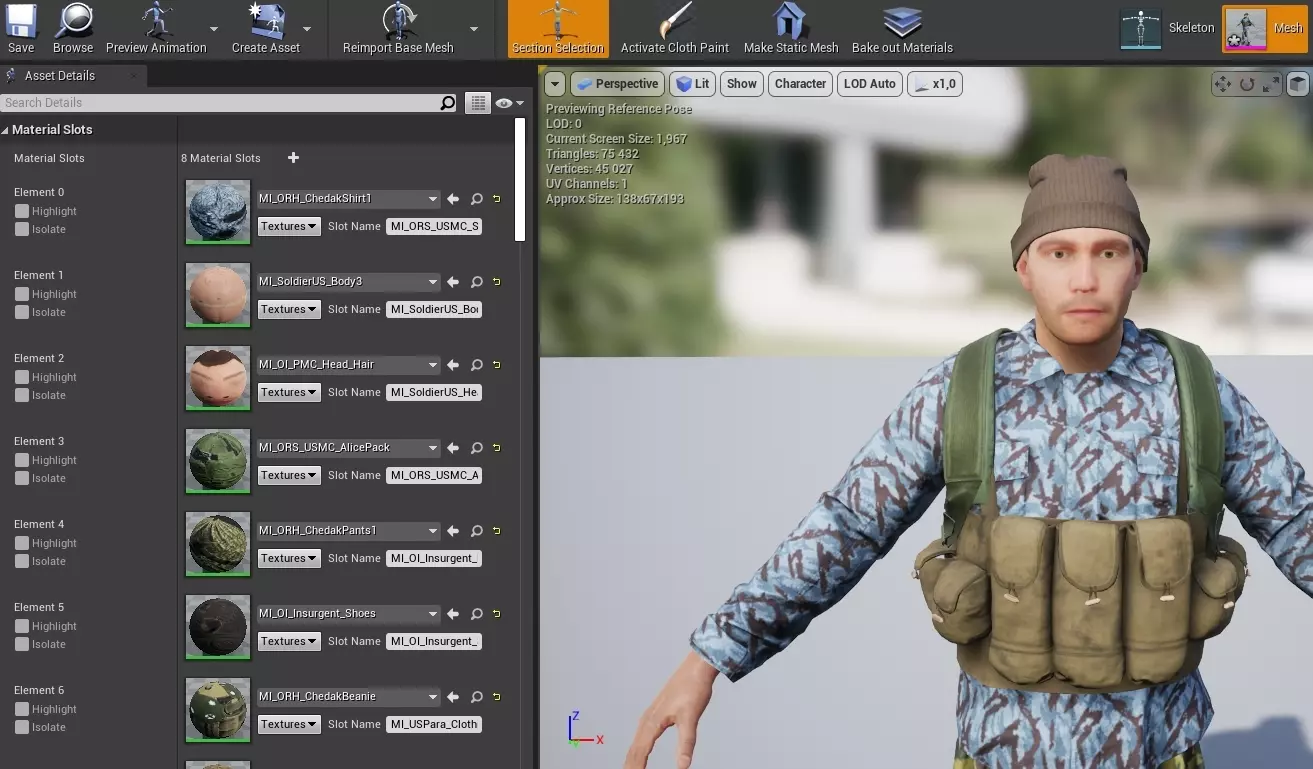Browse to MI_ORH_ChedakPants1 in Content Browser
Screen dimensions: 1313x769
(477, 531)
